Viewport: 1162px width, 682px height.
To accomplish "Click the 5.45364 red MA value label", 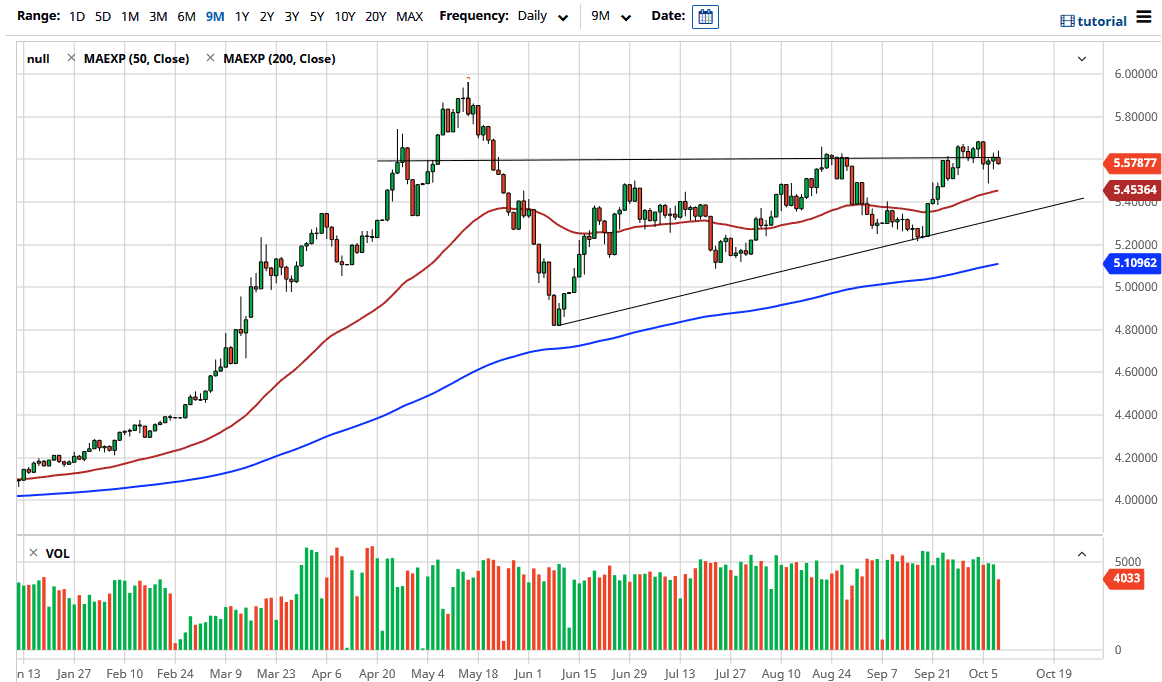I will click(1130, 190).
